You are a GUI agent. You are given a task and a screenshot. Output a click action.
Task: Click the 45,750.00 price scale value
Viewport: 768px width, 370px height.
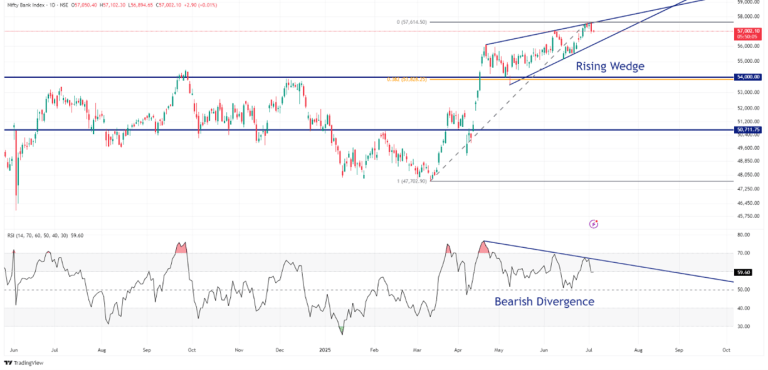[748, 216]
